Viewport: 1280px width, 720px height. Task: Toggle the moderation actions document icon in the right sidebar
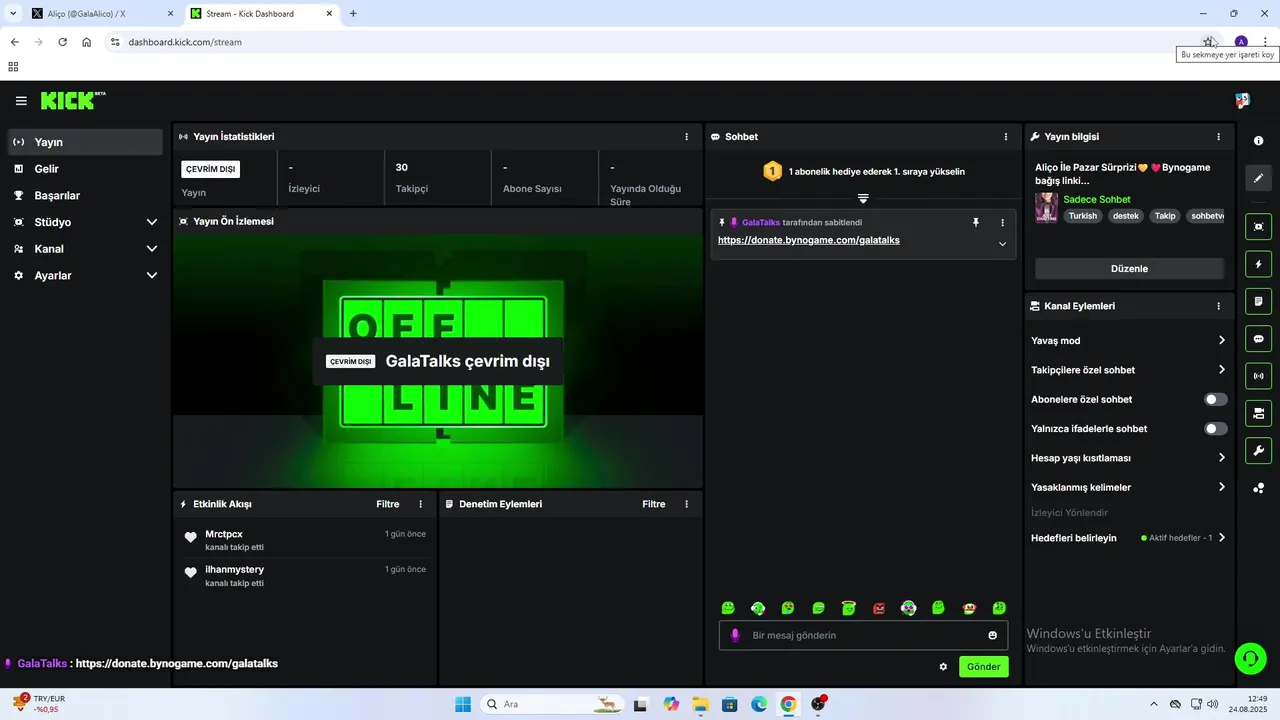[x=1258, y=301]
